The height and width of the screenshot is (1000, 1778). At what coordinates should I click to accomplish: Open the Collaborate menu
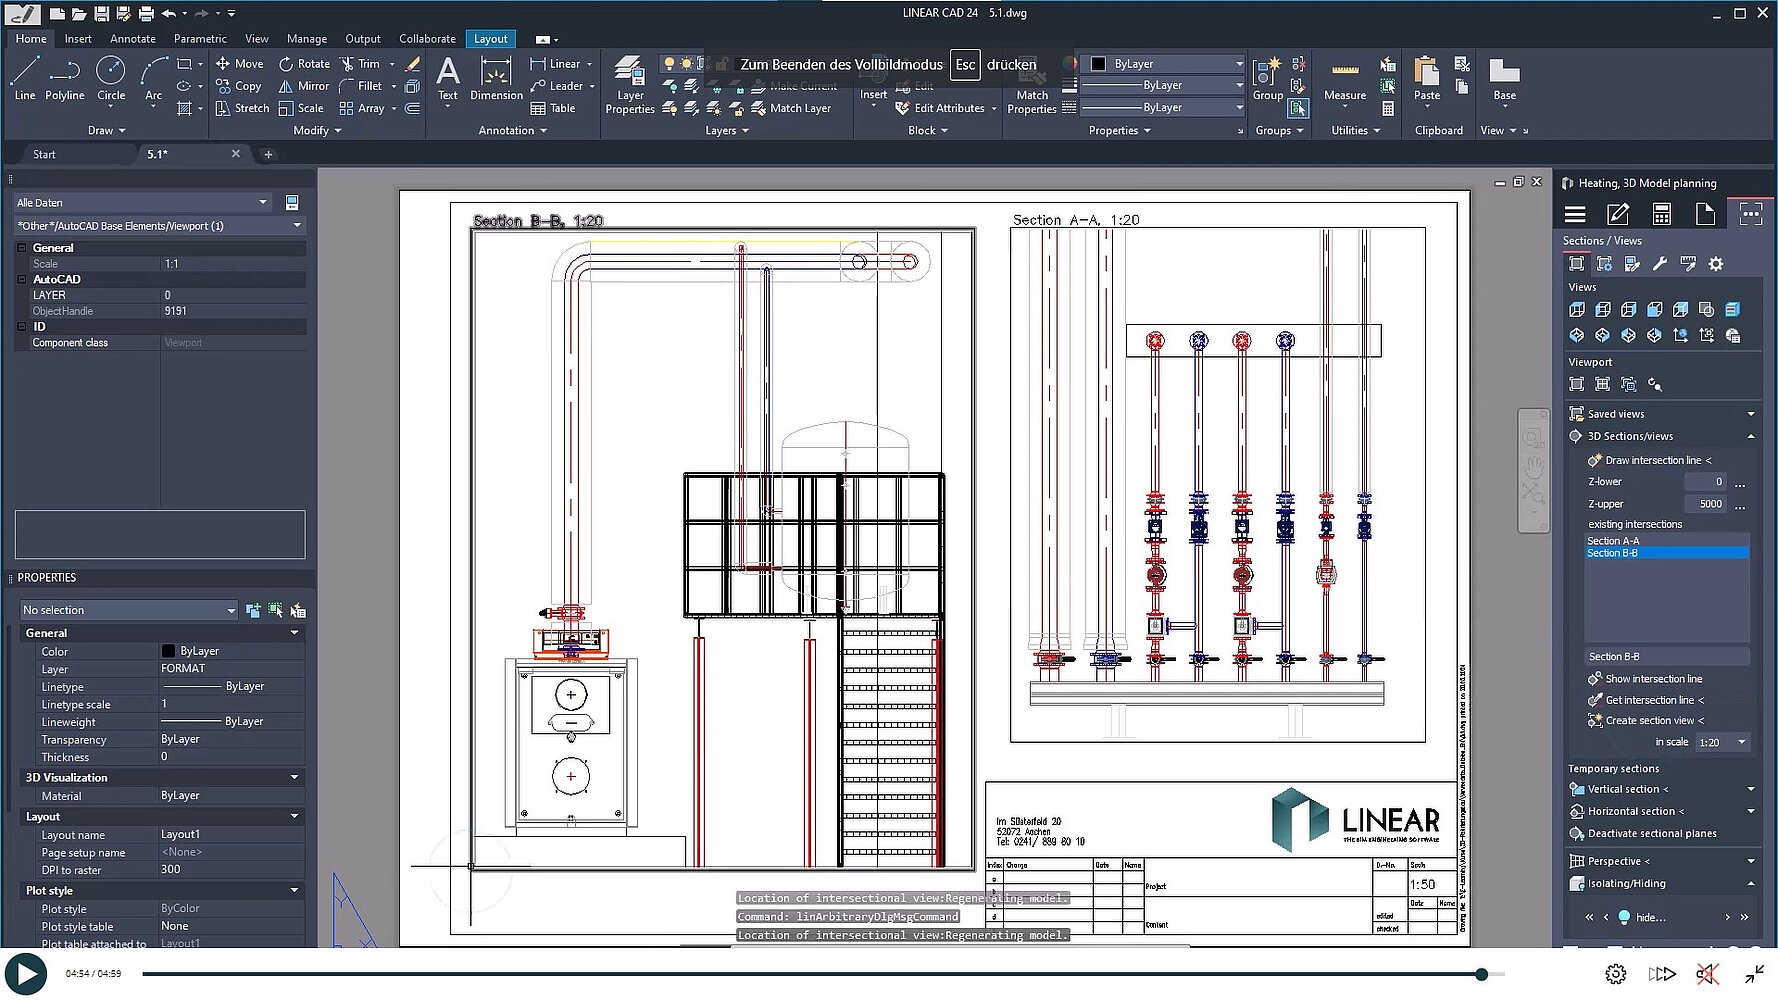[x=427, y=38]
